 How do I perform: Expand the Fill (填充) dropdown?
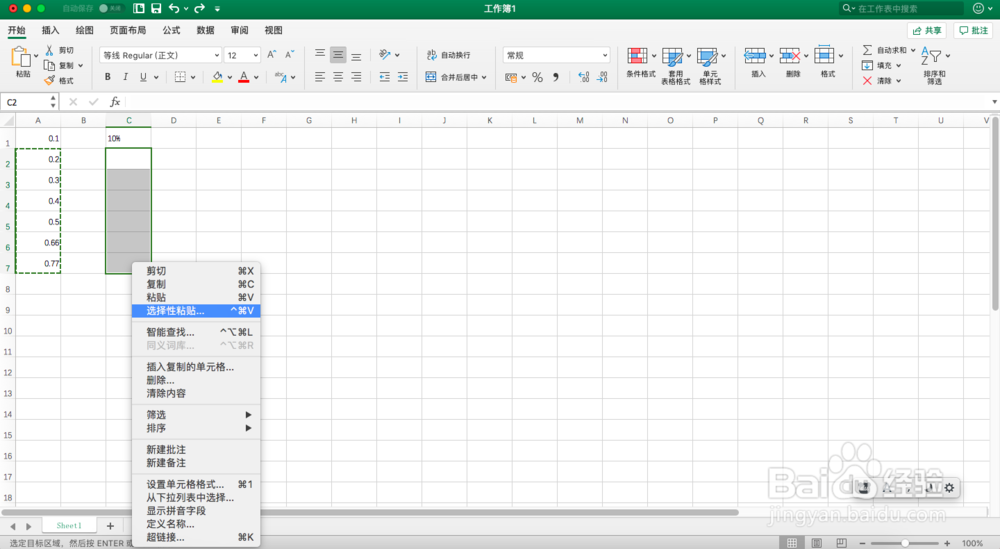coord(899,66)
